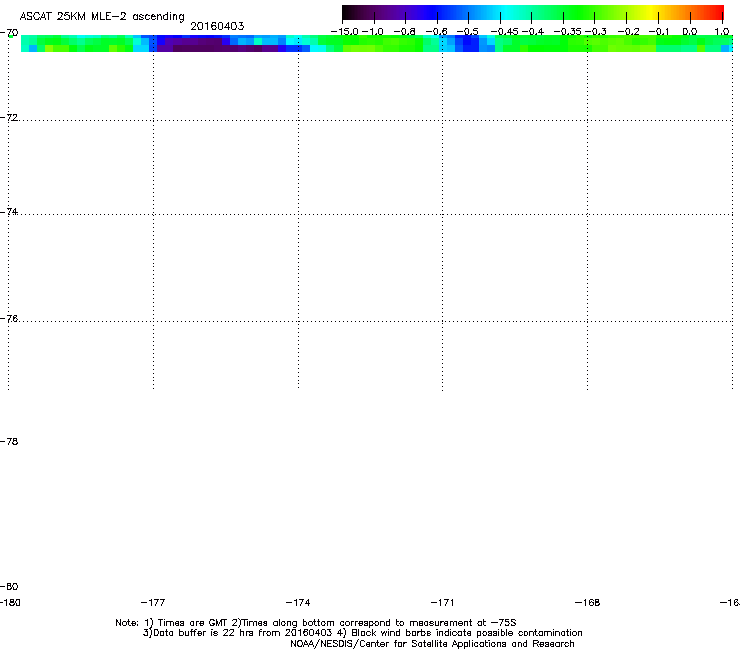Click the -15.0 color scale label
Viewport: 740px width, 650px height.
tap(345, 32)
